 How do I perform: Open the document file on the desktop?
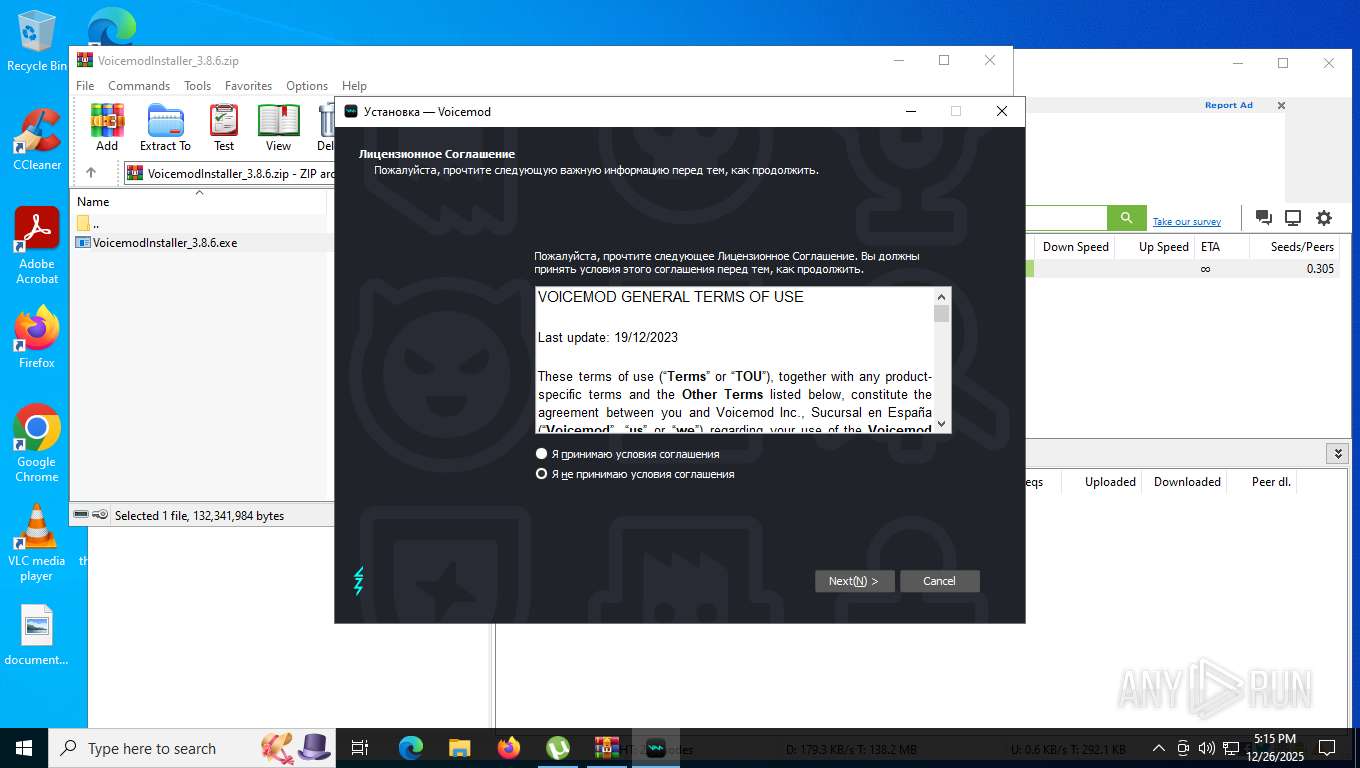(37, 637)
